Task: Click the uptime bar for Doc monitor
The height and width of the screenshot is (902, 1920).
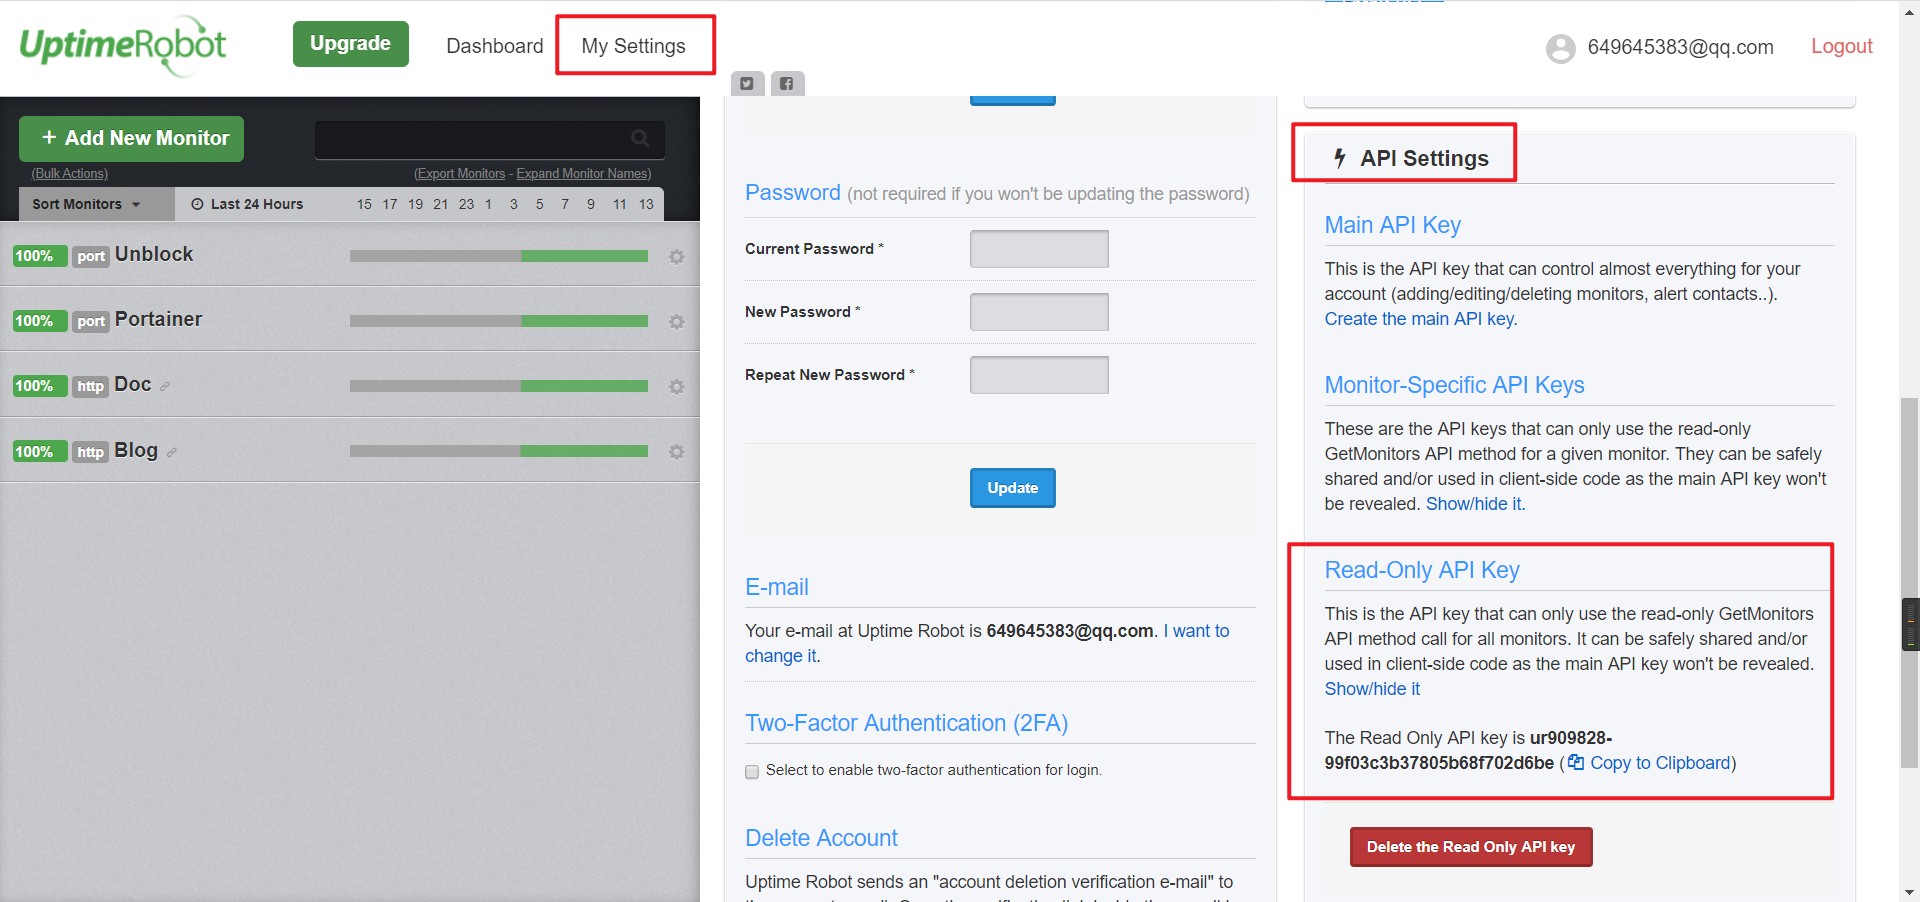Action: point(499,386)
